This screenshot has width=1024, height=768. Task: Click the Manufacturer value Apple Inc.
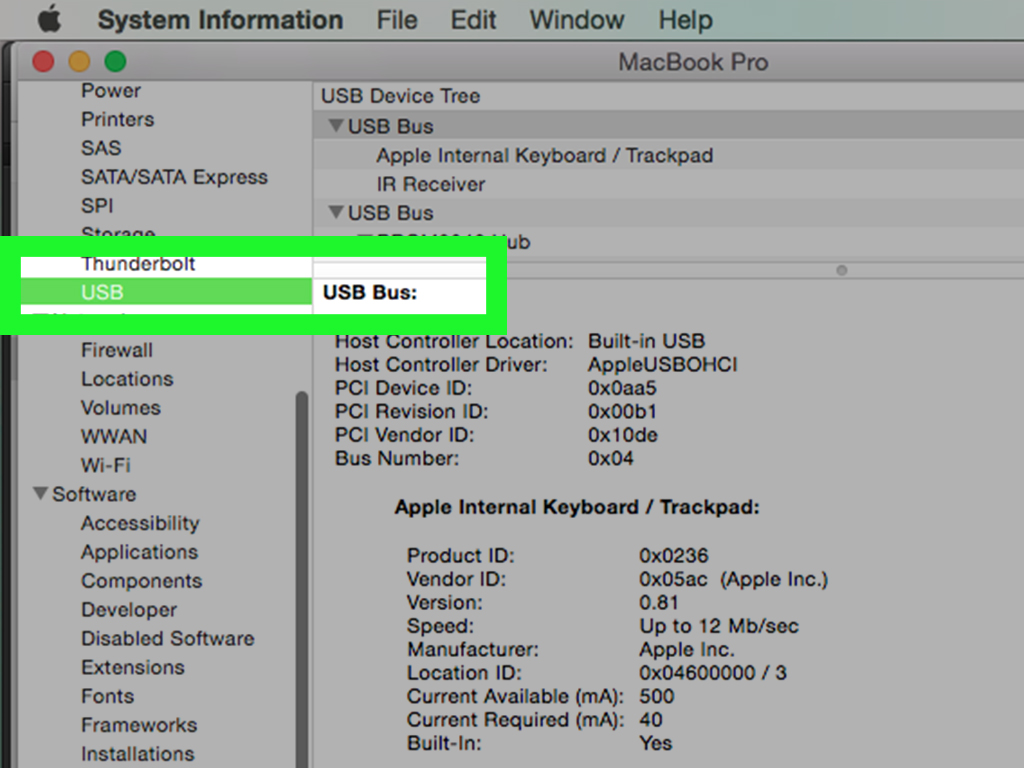click(x=686, y=650)
